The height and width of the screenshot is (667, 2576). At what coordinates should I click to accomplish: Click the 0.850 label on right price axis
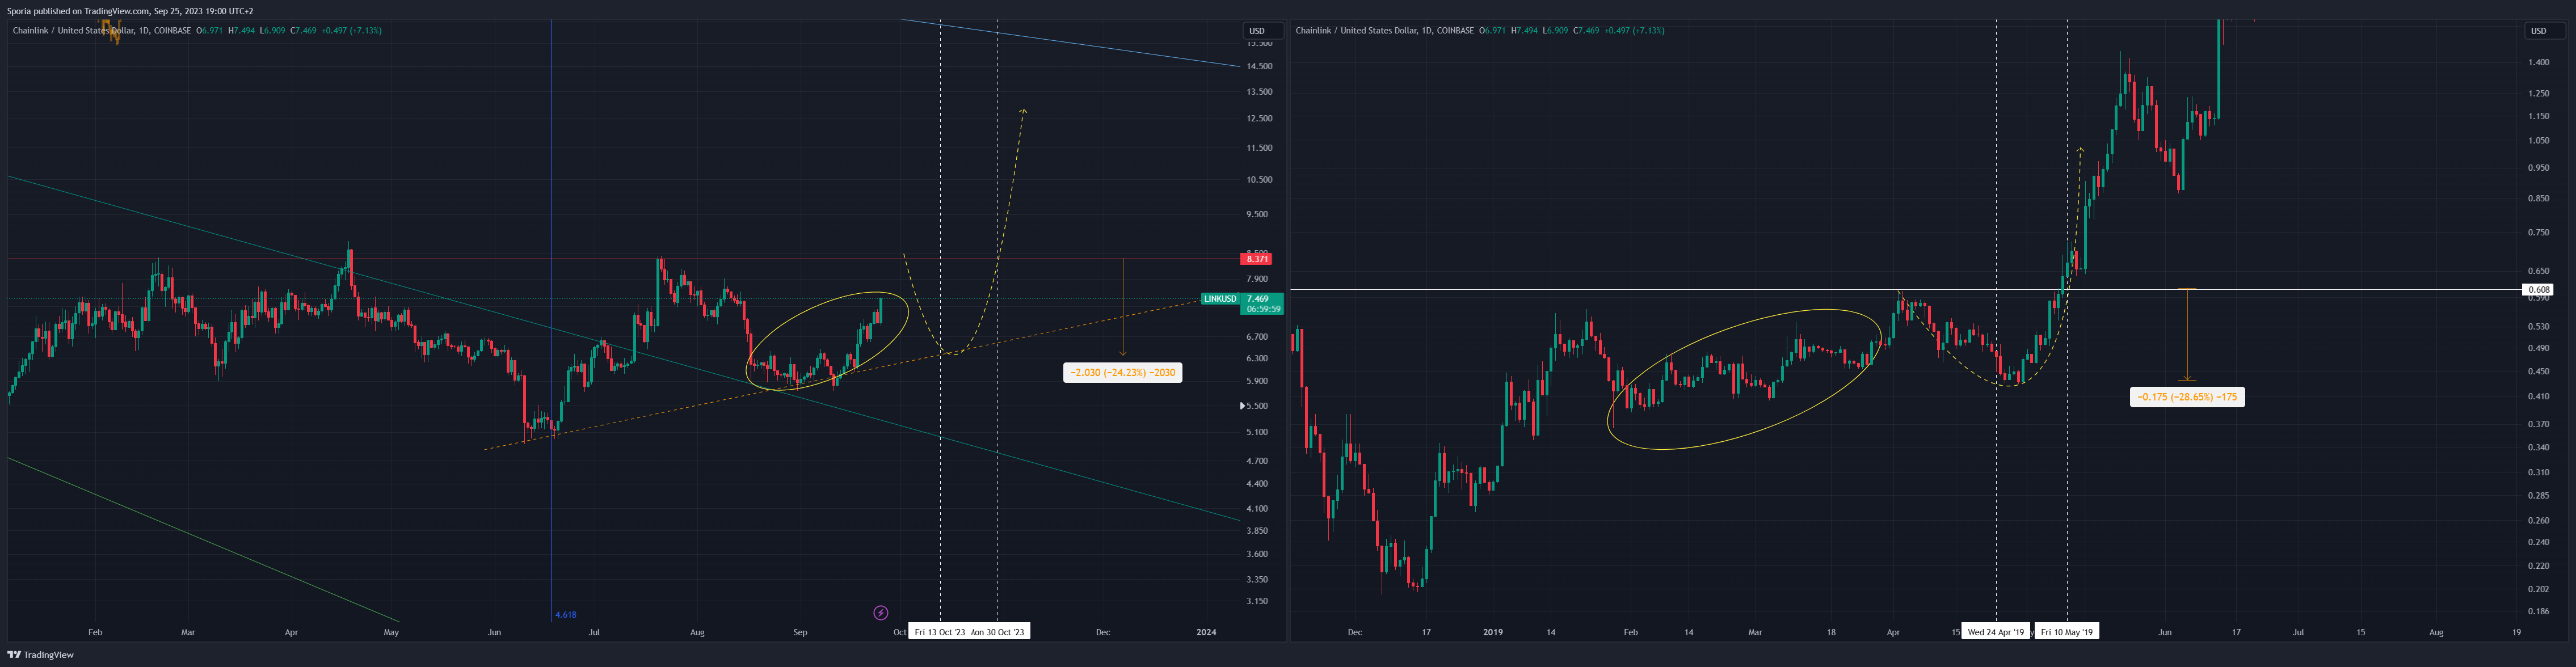point(2538,198)
